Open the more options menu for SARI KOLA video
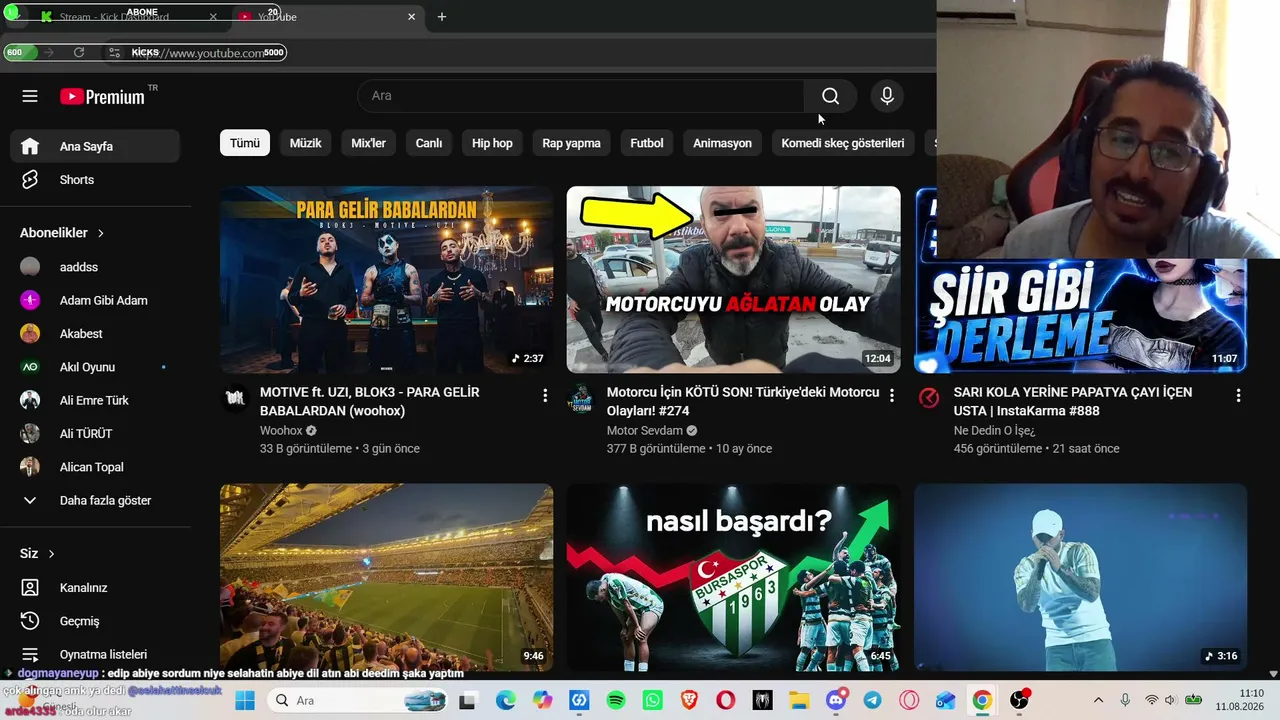The image size is (1280, 720). (1239, 396)
